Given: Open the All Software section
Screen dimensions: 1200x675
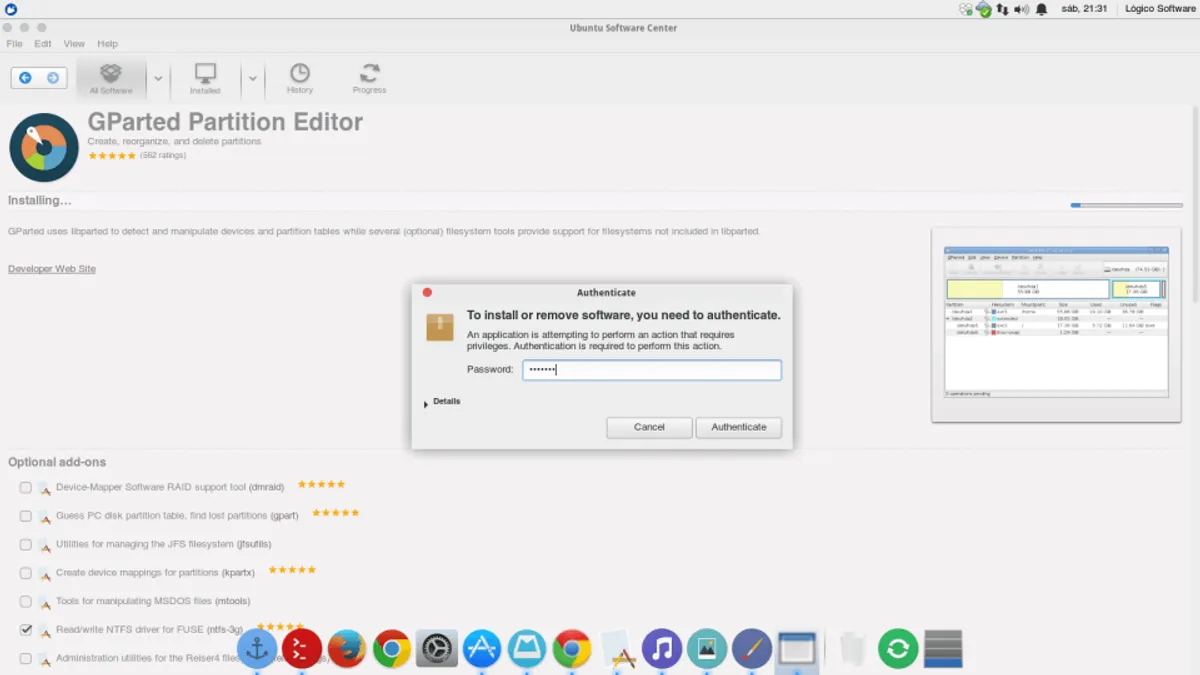Looking at the screenshot, I should click(111, 78).
